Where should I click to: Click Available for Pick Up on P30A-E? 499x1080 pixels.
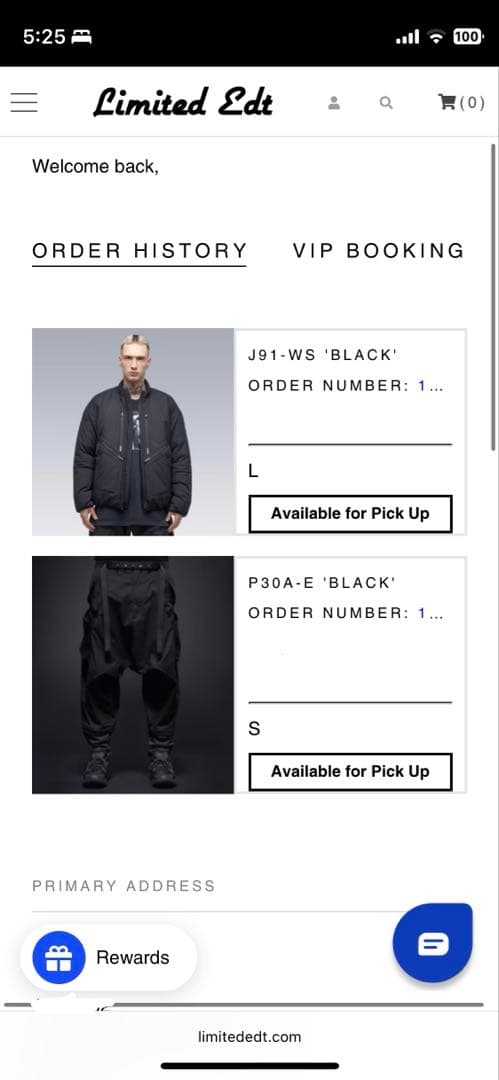[350, 771]
